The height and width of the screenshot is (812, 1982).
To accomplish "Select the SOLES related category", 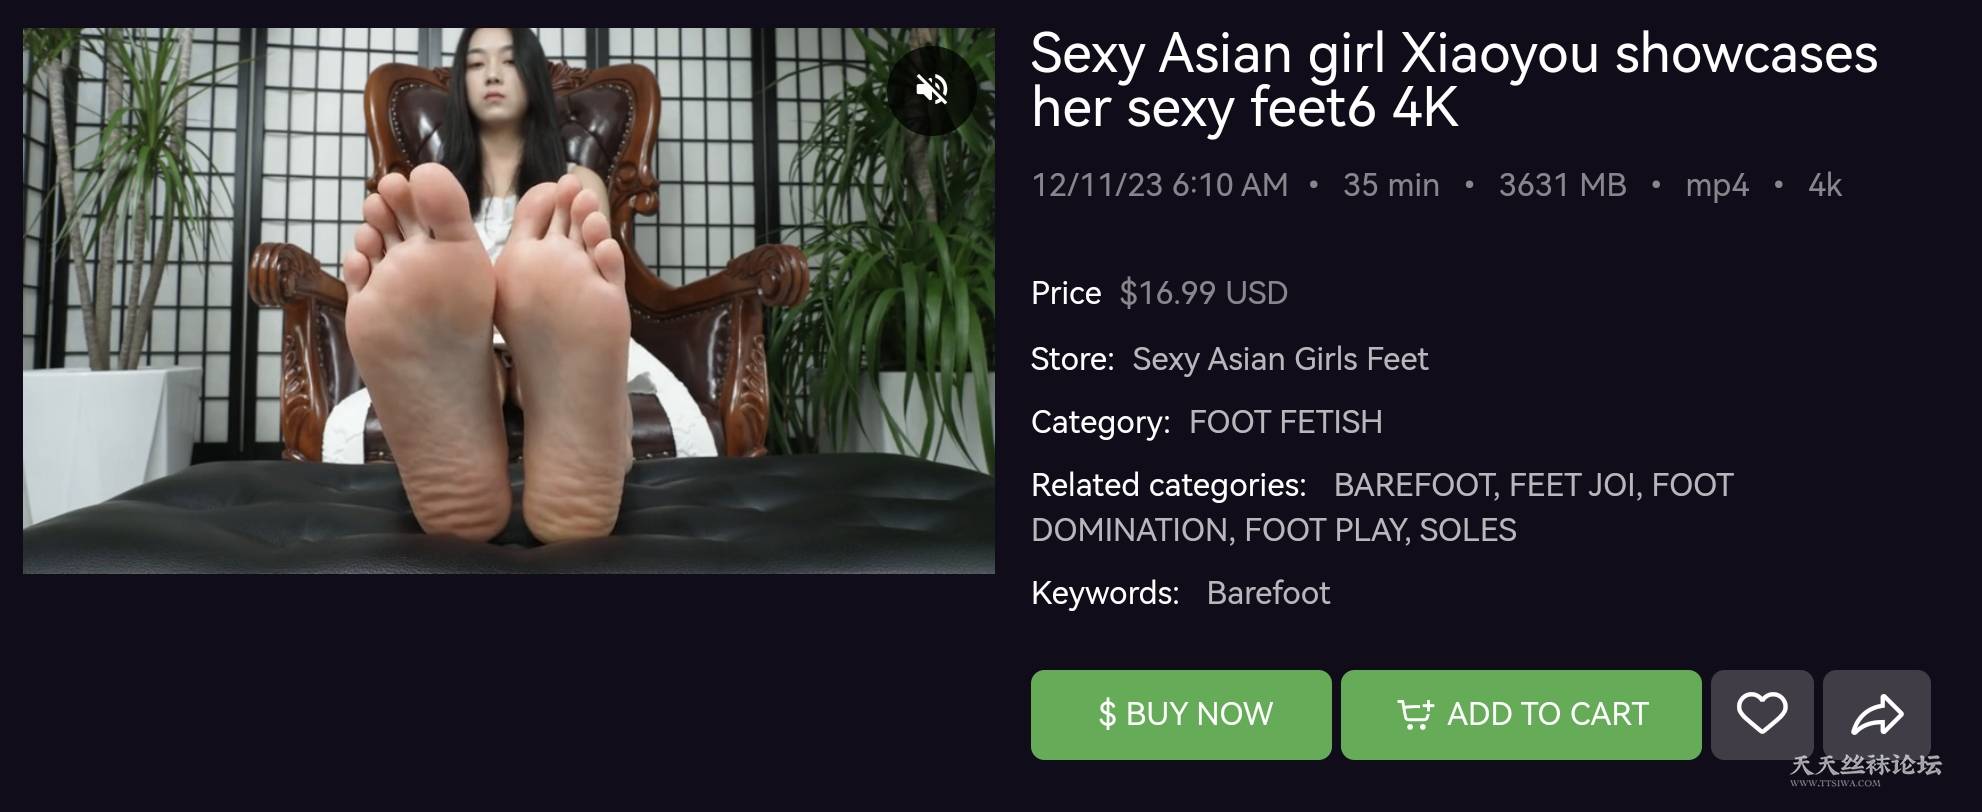I will pos(1468,530).
